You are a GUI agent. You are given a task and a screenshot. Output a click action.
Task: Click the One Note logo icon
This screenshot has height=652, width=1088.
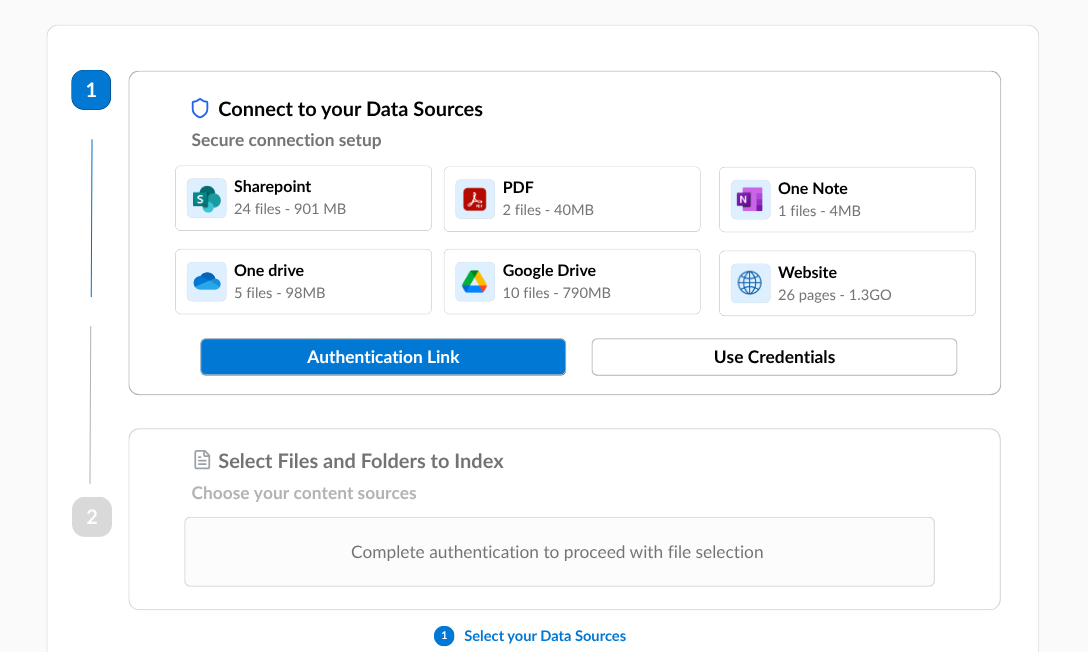(x=750, y=200)
